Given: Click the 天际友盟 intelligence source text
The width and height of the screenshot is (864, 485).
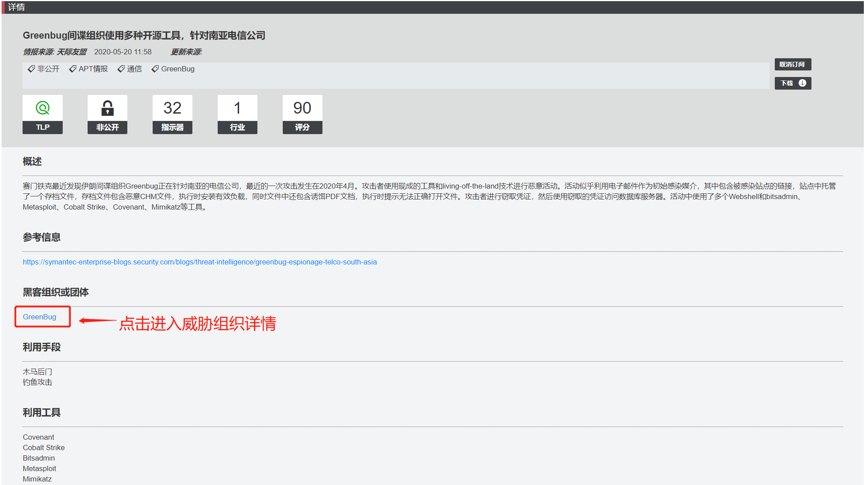Looking at the screenshot, I should click(72, 52).
